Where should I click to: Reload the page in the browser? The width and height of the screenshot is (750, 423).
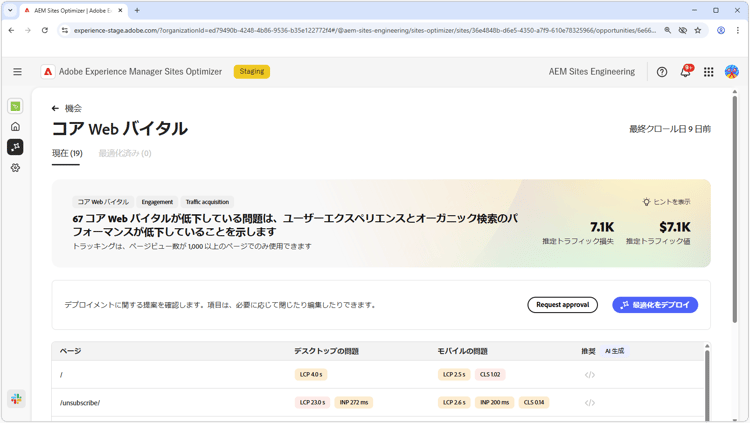click(x=45, y=31)
